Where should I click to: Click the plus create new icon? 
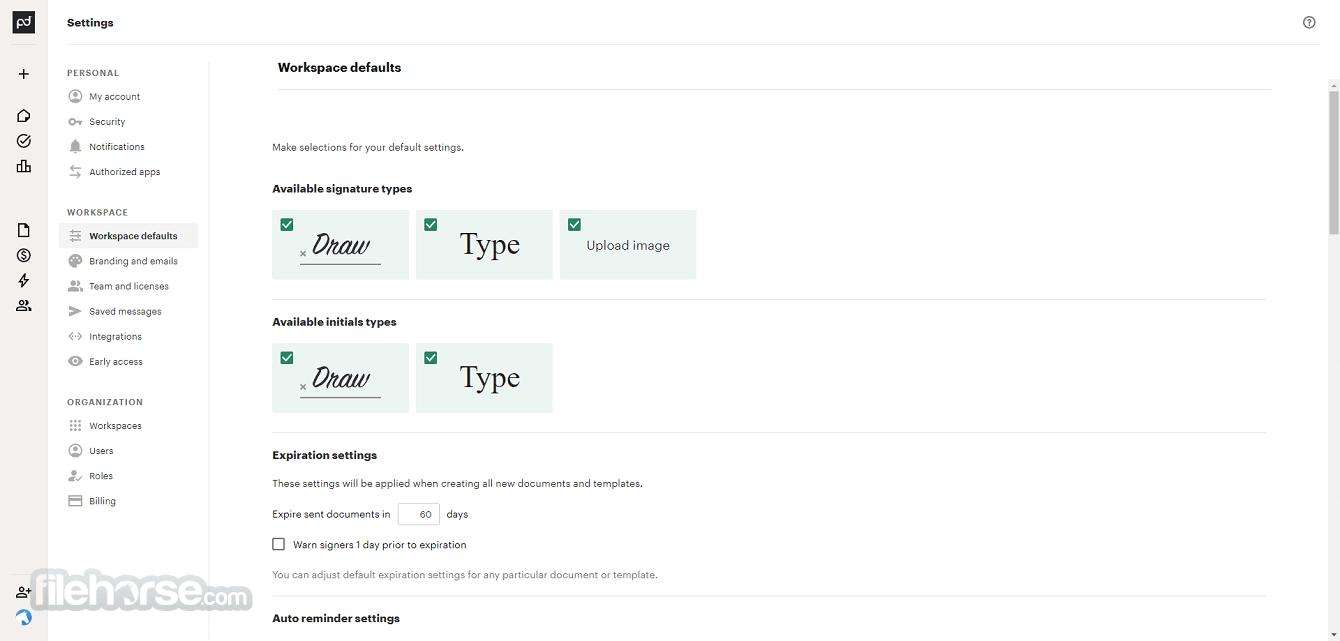point(24,74)
